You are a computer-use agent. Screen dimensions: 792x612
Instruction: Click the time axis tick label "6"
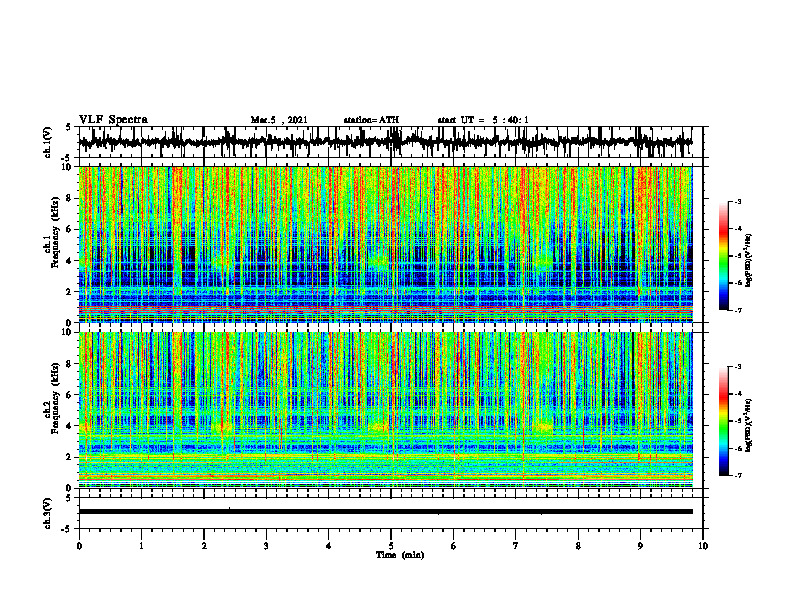coord(453,546)
